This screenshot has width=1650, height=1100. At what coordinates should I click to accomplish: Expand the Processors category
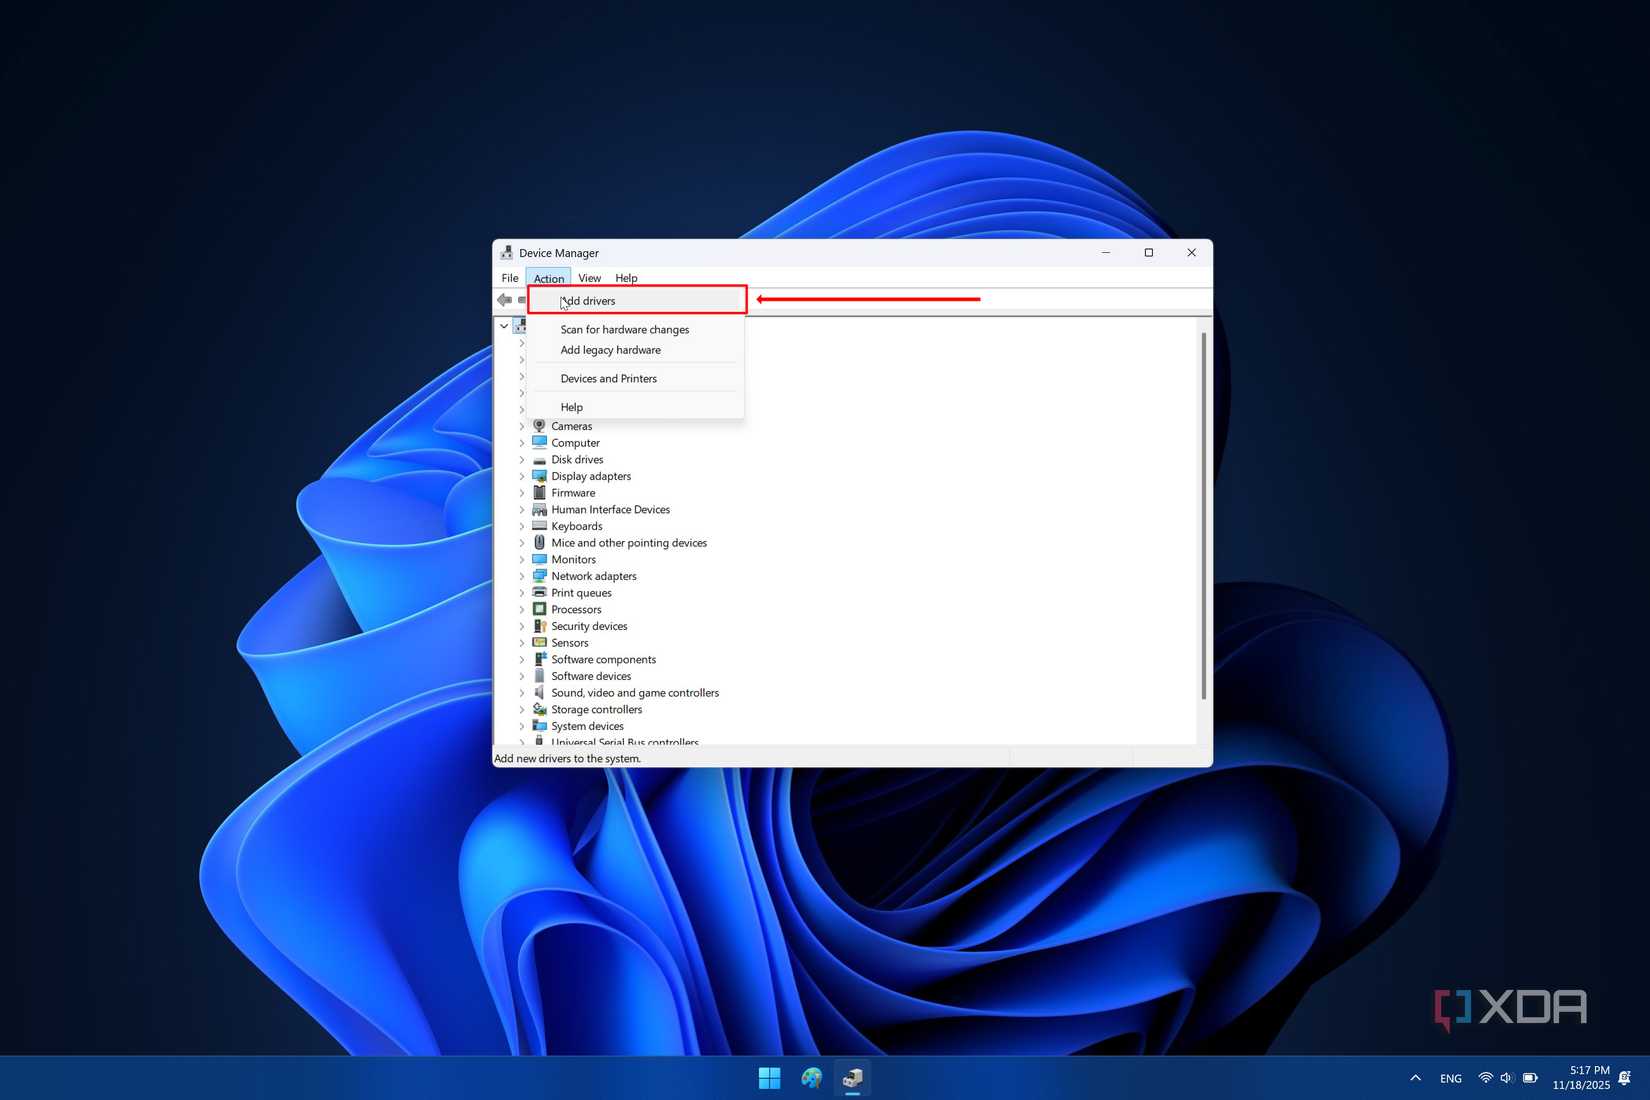521,609
